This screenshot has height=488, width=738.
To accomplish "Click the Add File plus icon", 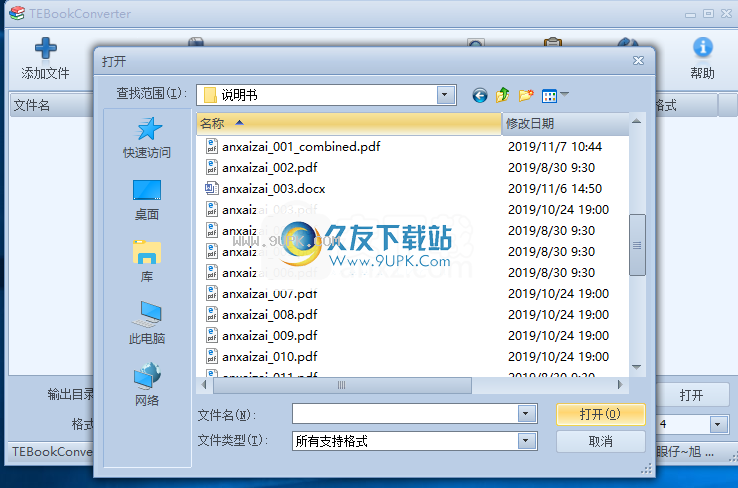I will (x=46, y=48).
